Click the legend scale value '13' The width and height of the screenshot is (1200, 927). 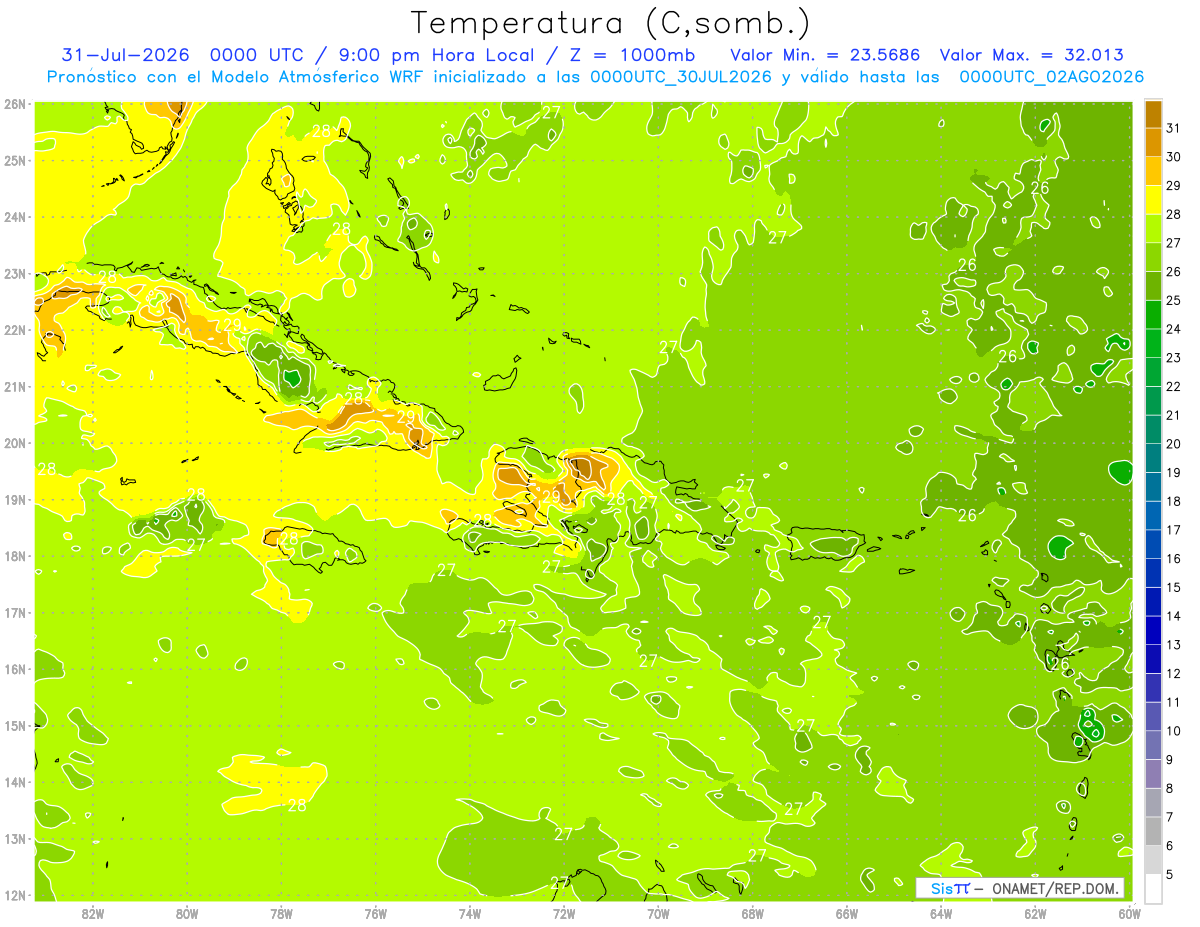(1173, 645)
